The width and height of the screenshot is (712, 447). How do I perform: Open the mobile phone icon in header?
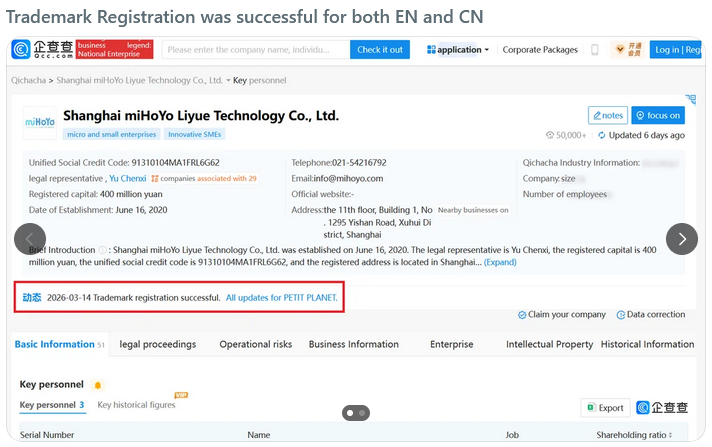tap(594, 50)
